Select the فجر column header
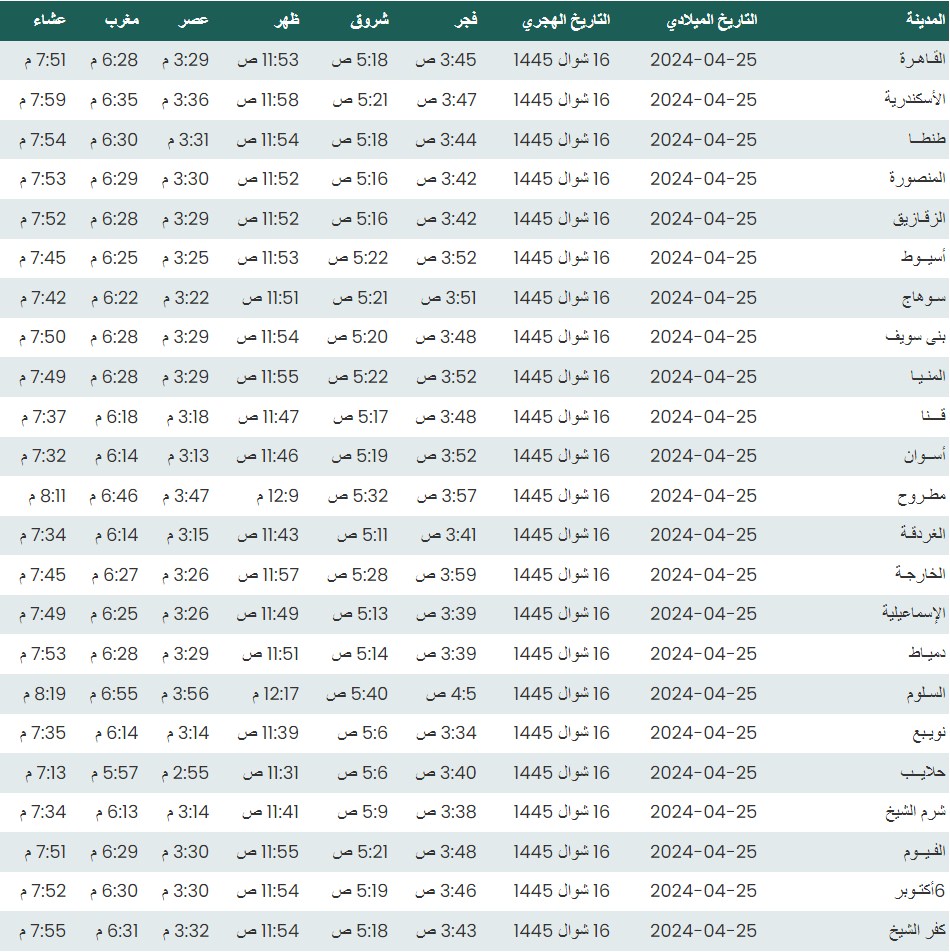 (465, 21)
